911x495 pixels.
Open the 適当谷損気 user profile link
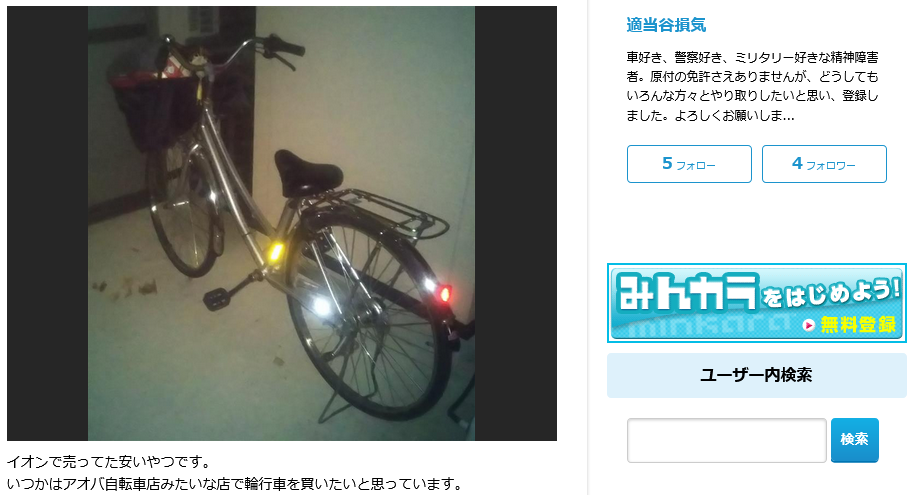tap(666, 25)
